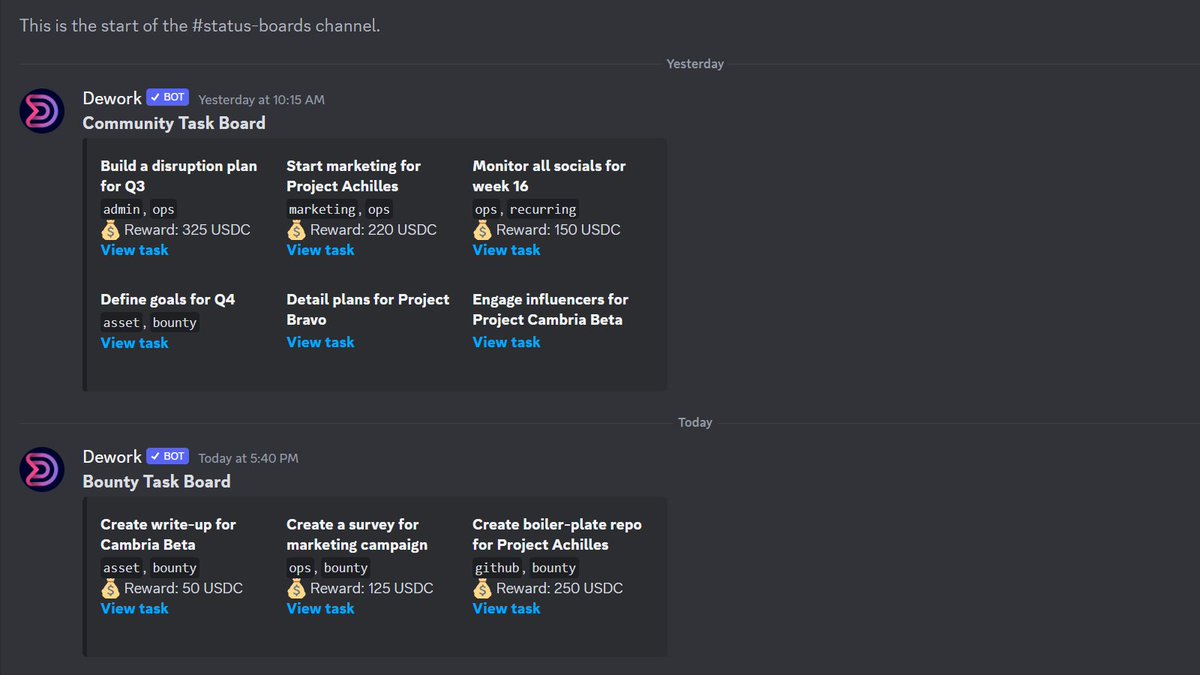
Task: Click the 'Define goals for Q4' title
Action: click(168, 299)
